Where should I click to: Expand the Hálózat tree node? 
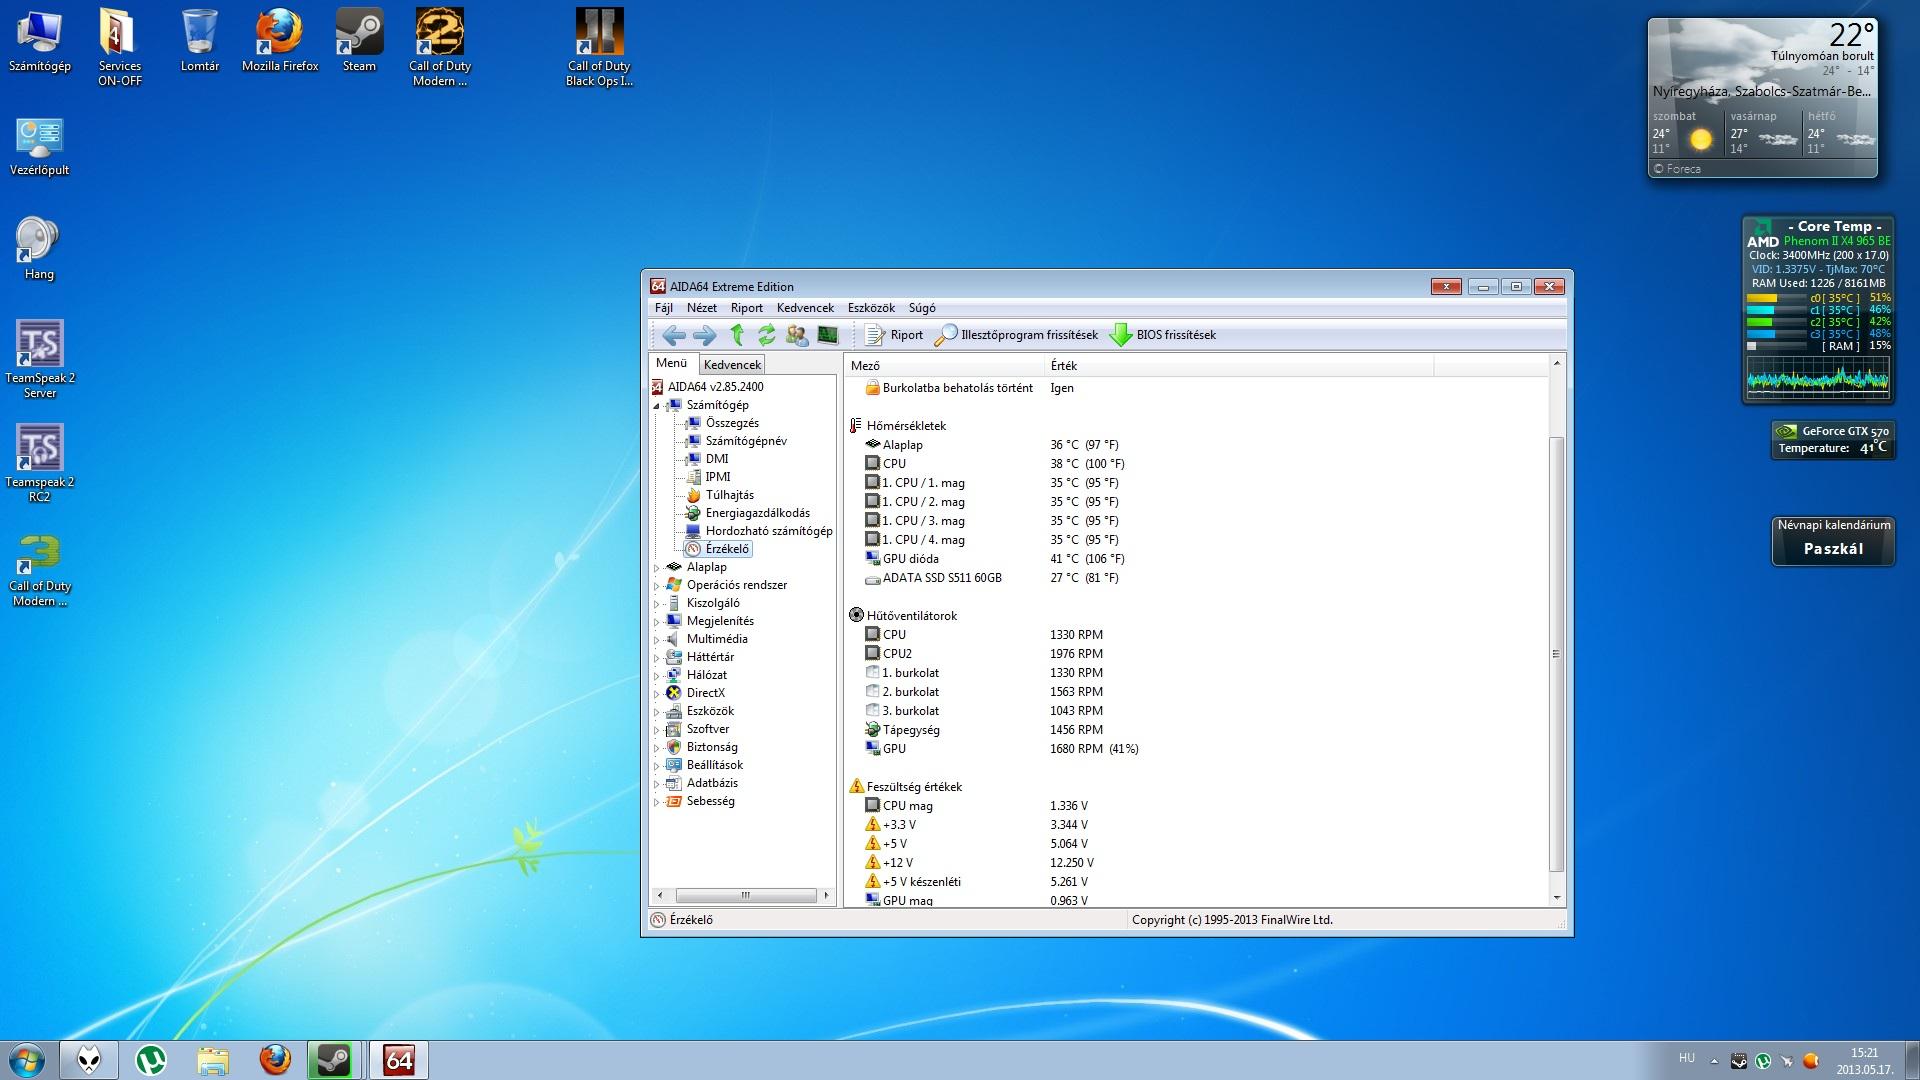coord(657,676)
